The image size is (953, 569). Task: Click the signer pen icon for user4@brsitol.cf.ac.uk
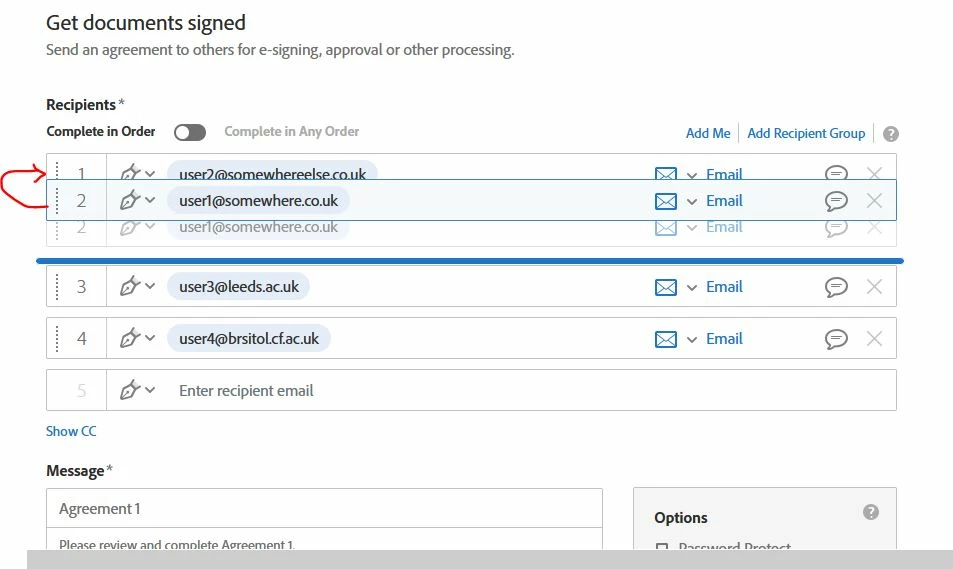click(130, 338)
